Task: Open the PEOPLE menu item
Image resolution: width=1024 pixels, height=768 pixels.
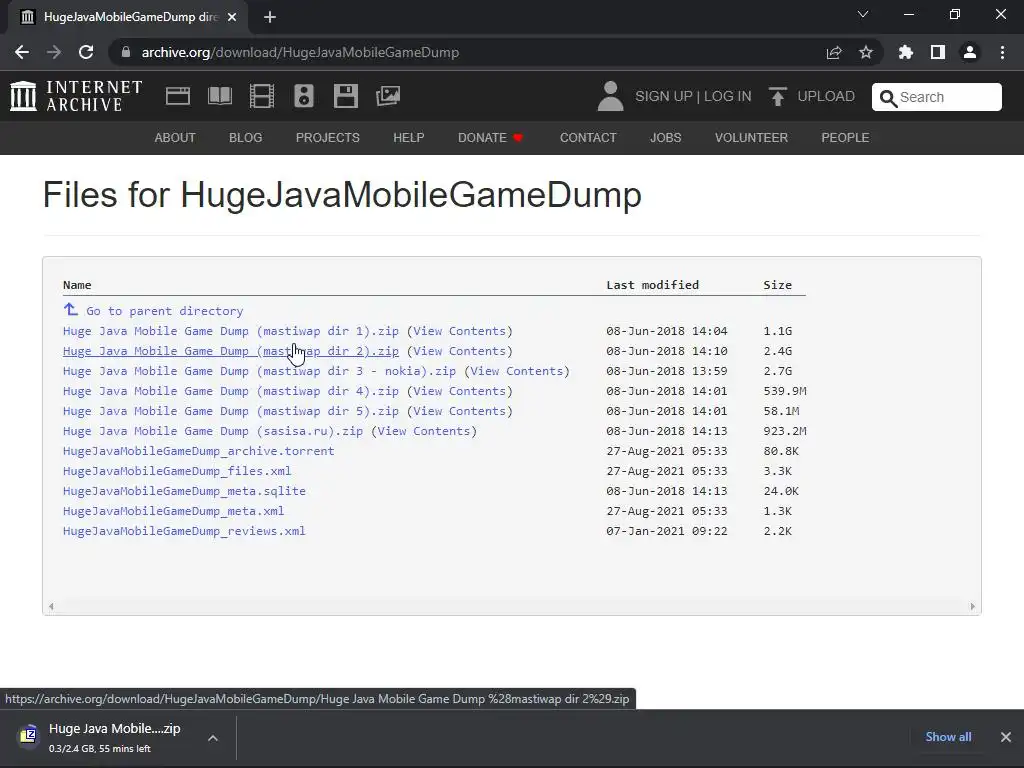Action: tap(845, 138)
